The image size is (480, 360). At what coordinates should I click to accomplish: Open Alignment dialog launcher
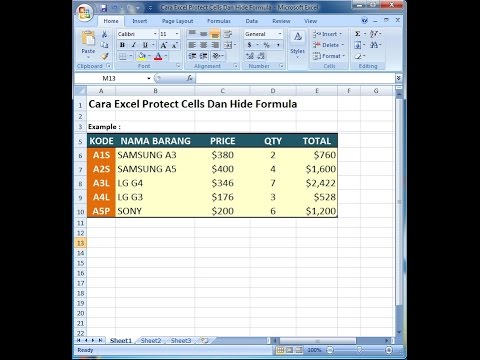tap(236, 66)
